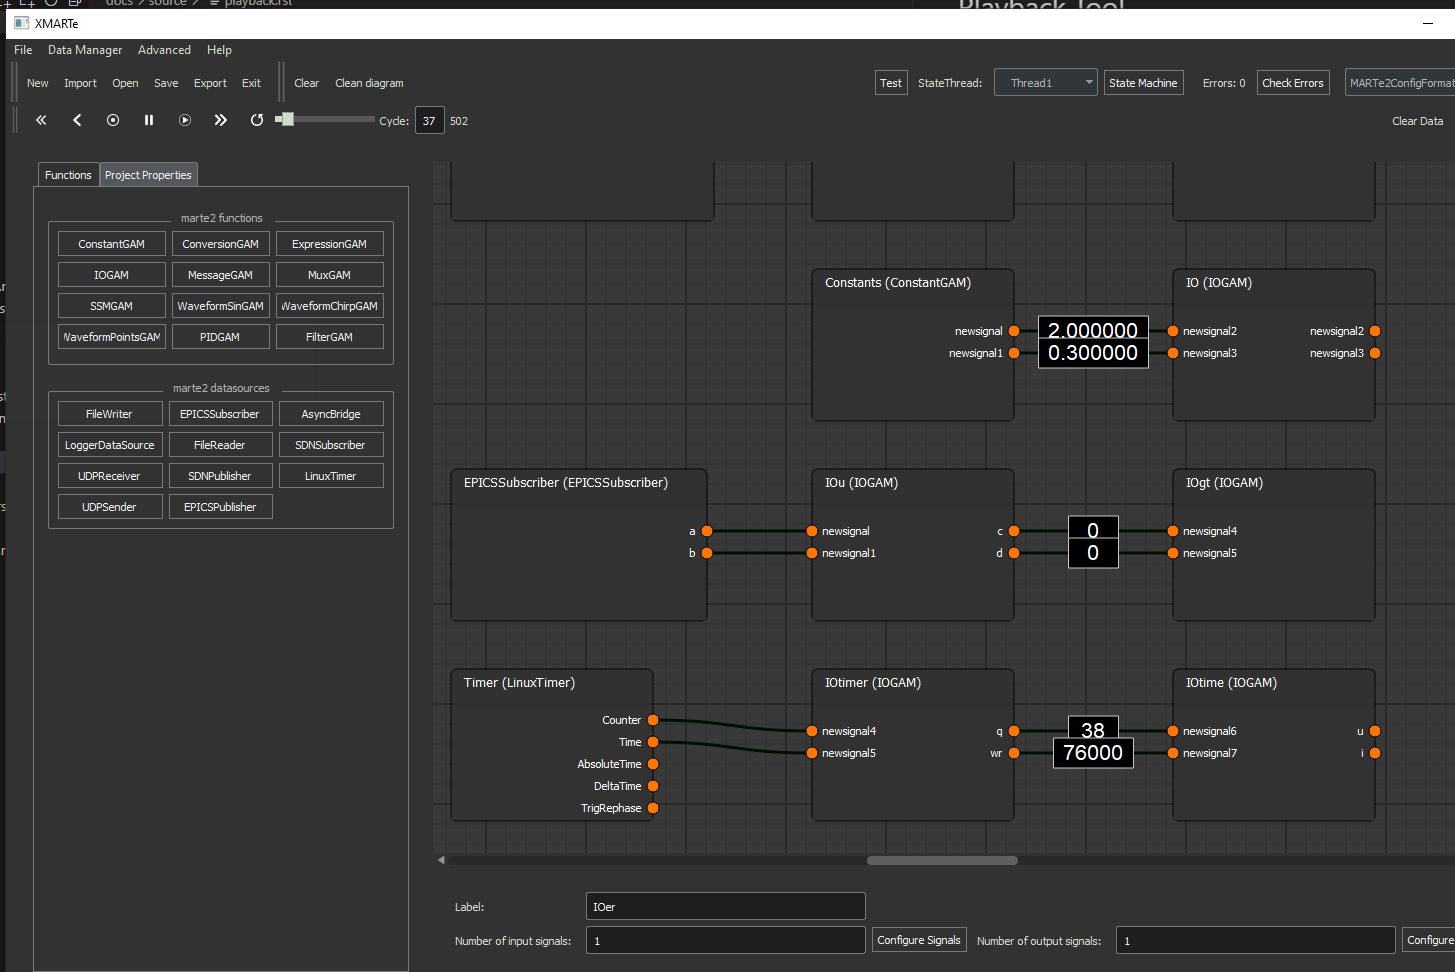Screen dimensions: 1455x972
Task: Step back one cycle with single chevron
Action: [x=77, y=120]
